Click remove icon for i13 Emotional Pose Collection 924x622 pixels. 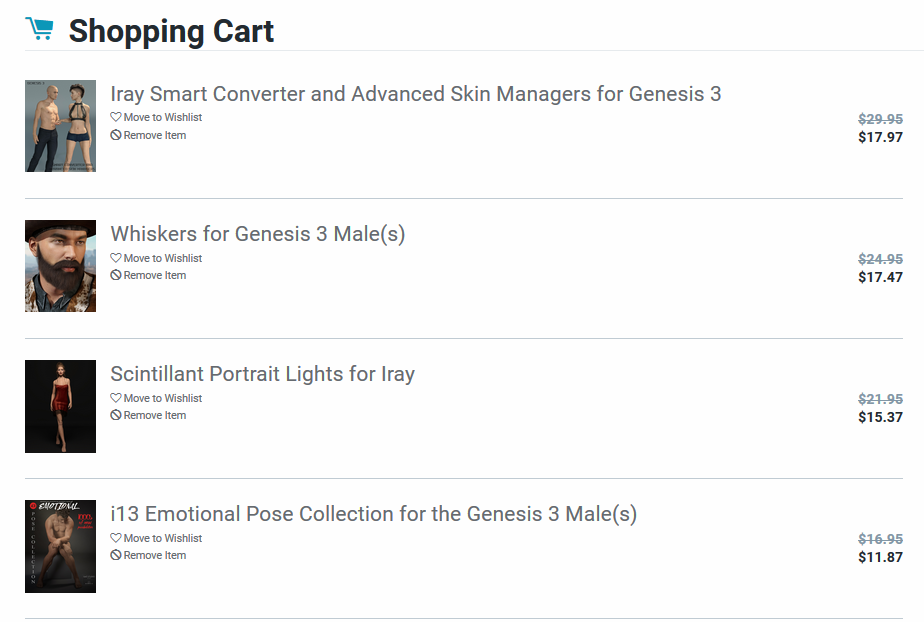coord(116,555)
